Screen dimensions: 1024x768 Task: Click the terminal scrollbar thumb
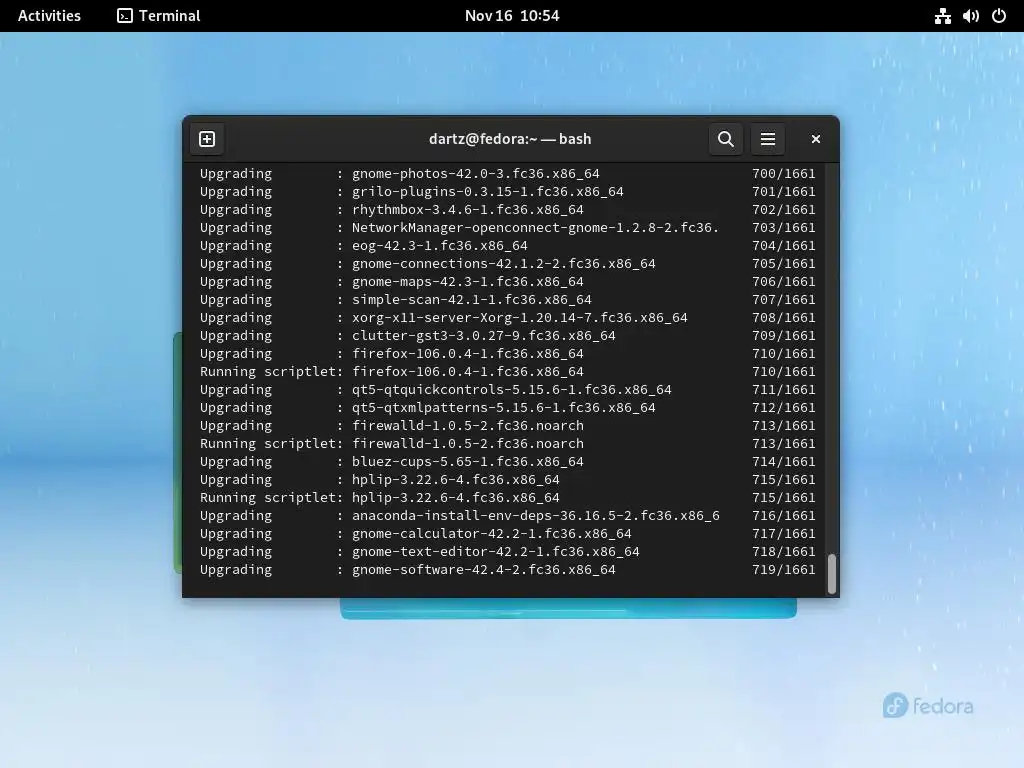pyautogui.click(x=831, y=574)
